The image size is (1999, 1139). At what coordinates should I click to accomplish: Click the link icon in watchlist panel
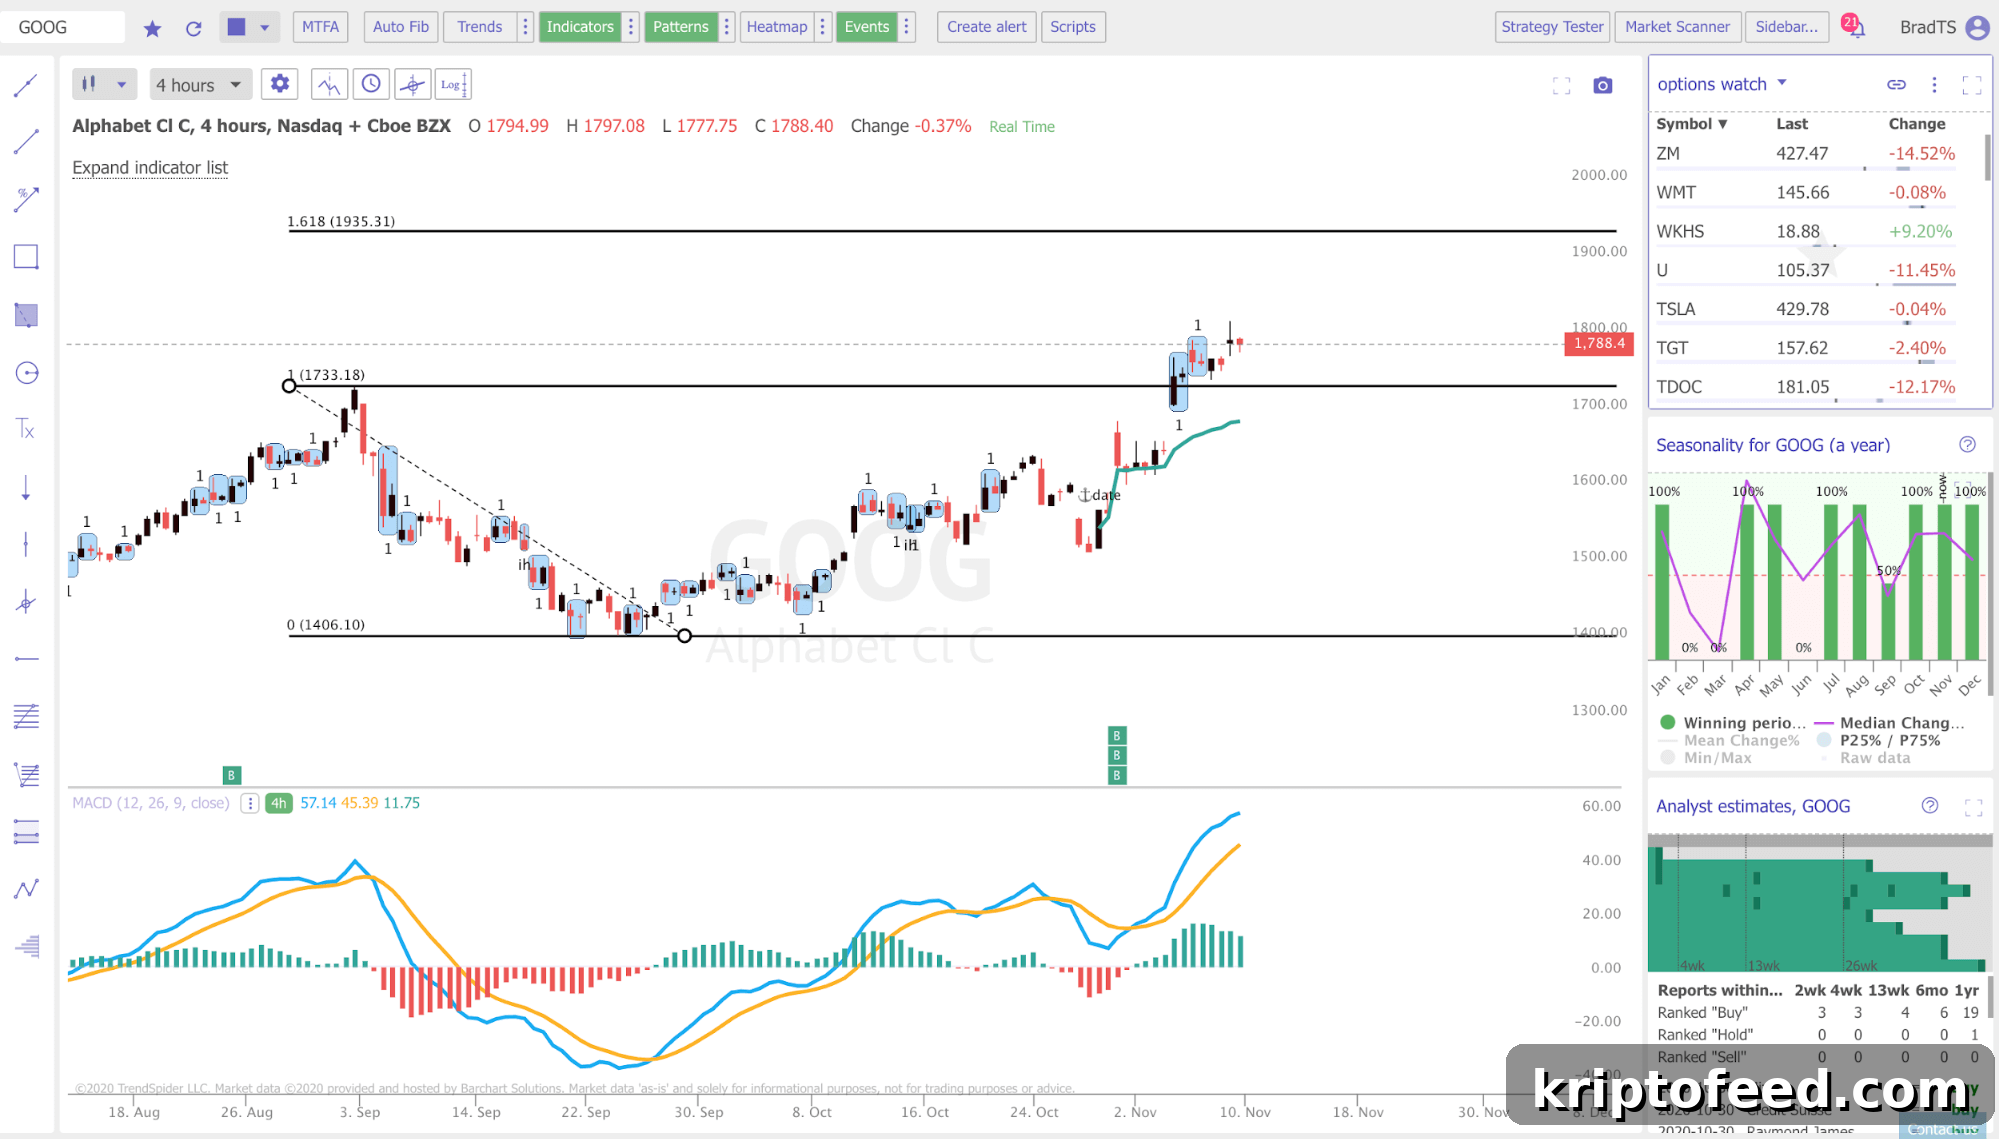click(1896, 85)
